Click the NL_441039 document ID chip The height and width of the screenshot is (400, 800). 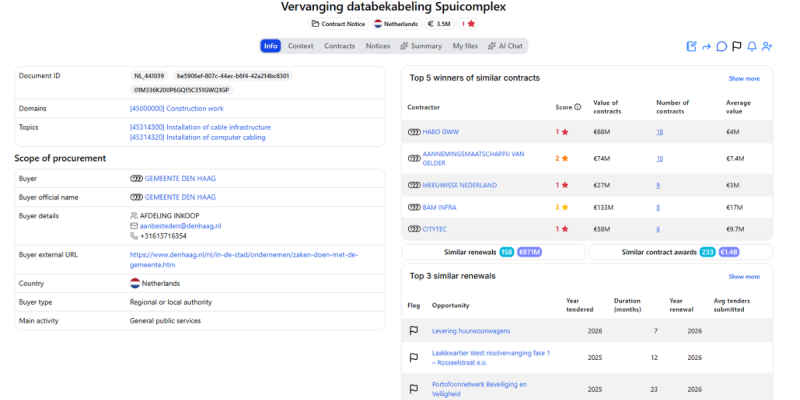149,76
